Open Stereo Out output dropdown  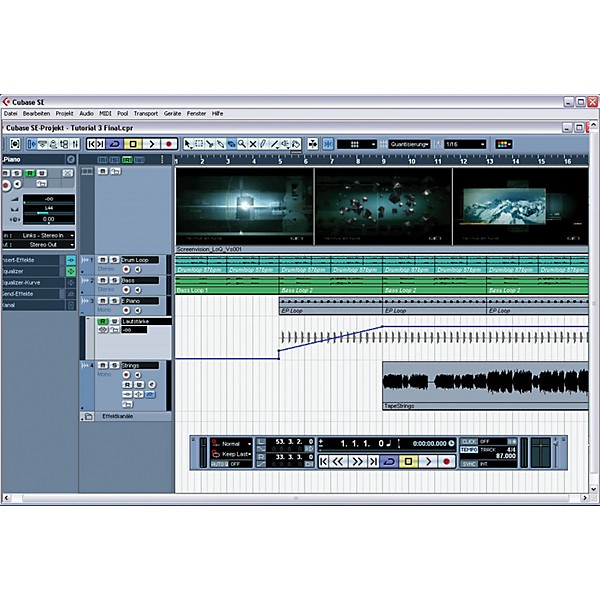click(39, 245)
